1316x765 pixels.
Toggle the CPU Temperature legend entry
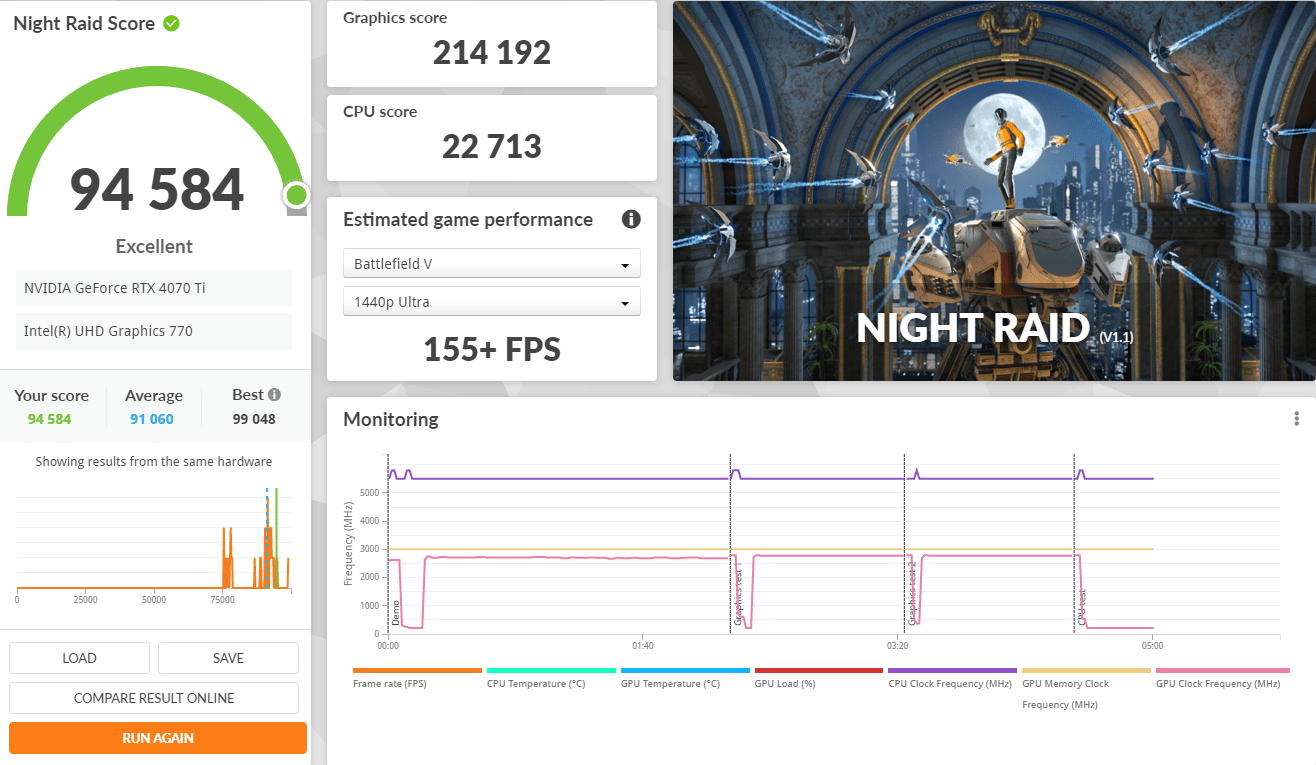[x=551, y=678]
